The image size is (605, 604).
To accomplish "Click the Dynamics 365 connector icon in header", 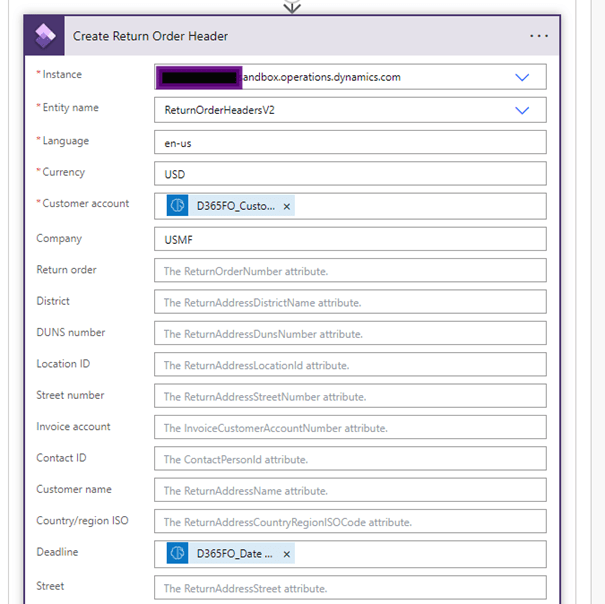I will pyautogui.click(x=46, y=36).
